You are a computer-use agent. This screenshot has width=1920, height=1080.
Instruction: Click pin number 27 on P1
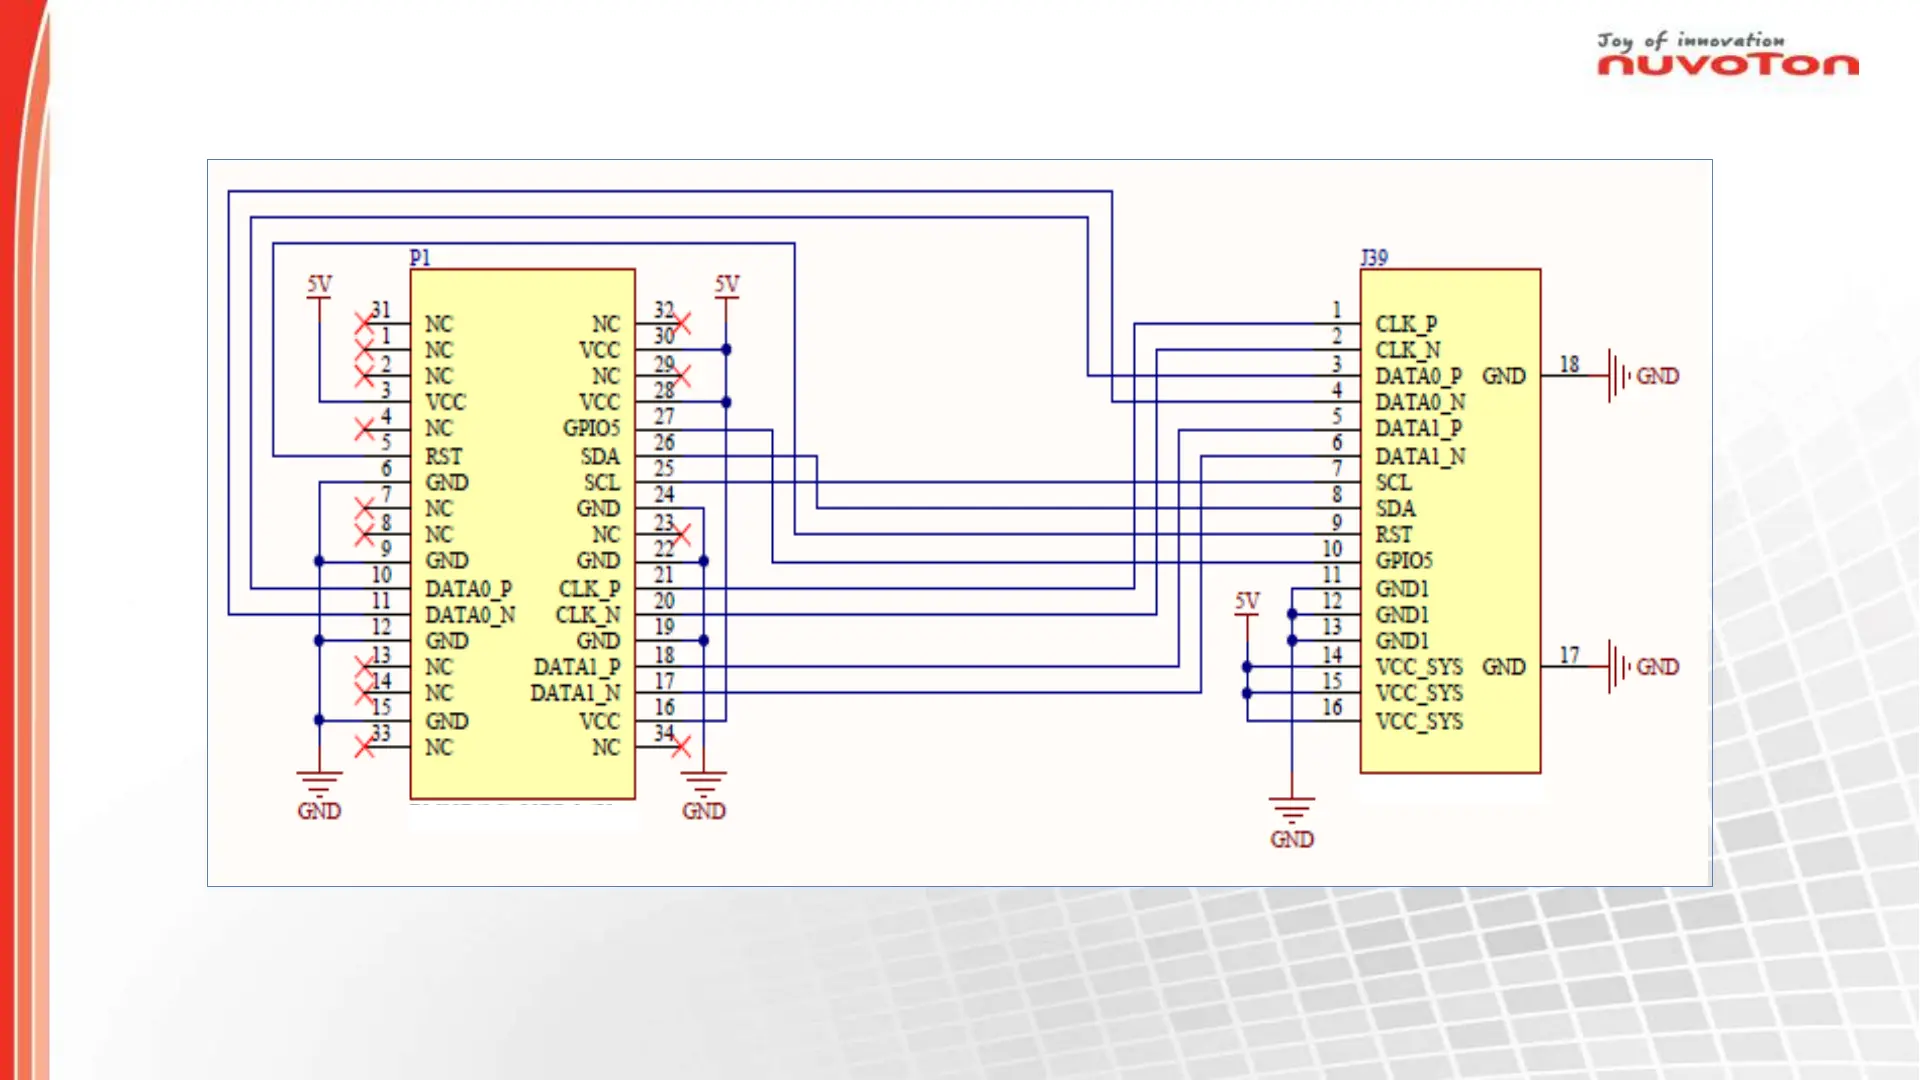664,416
